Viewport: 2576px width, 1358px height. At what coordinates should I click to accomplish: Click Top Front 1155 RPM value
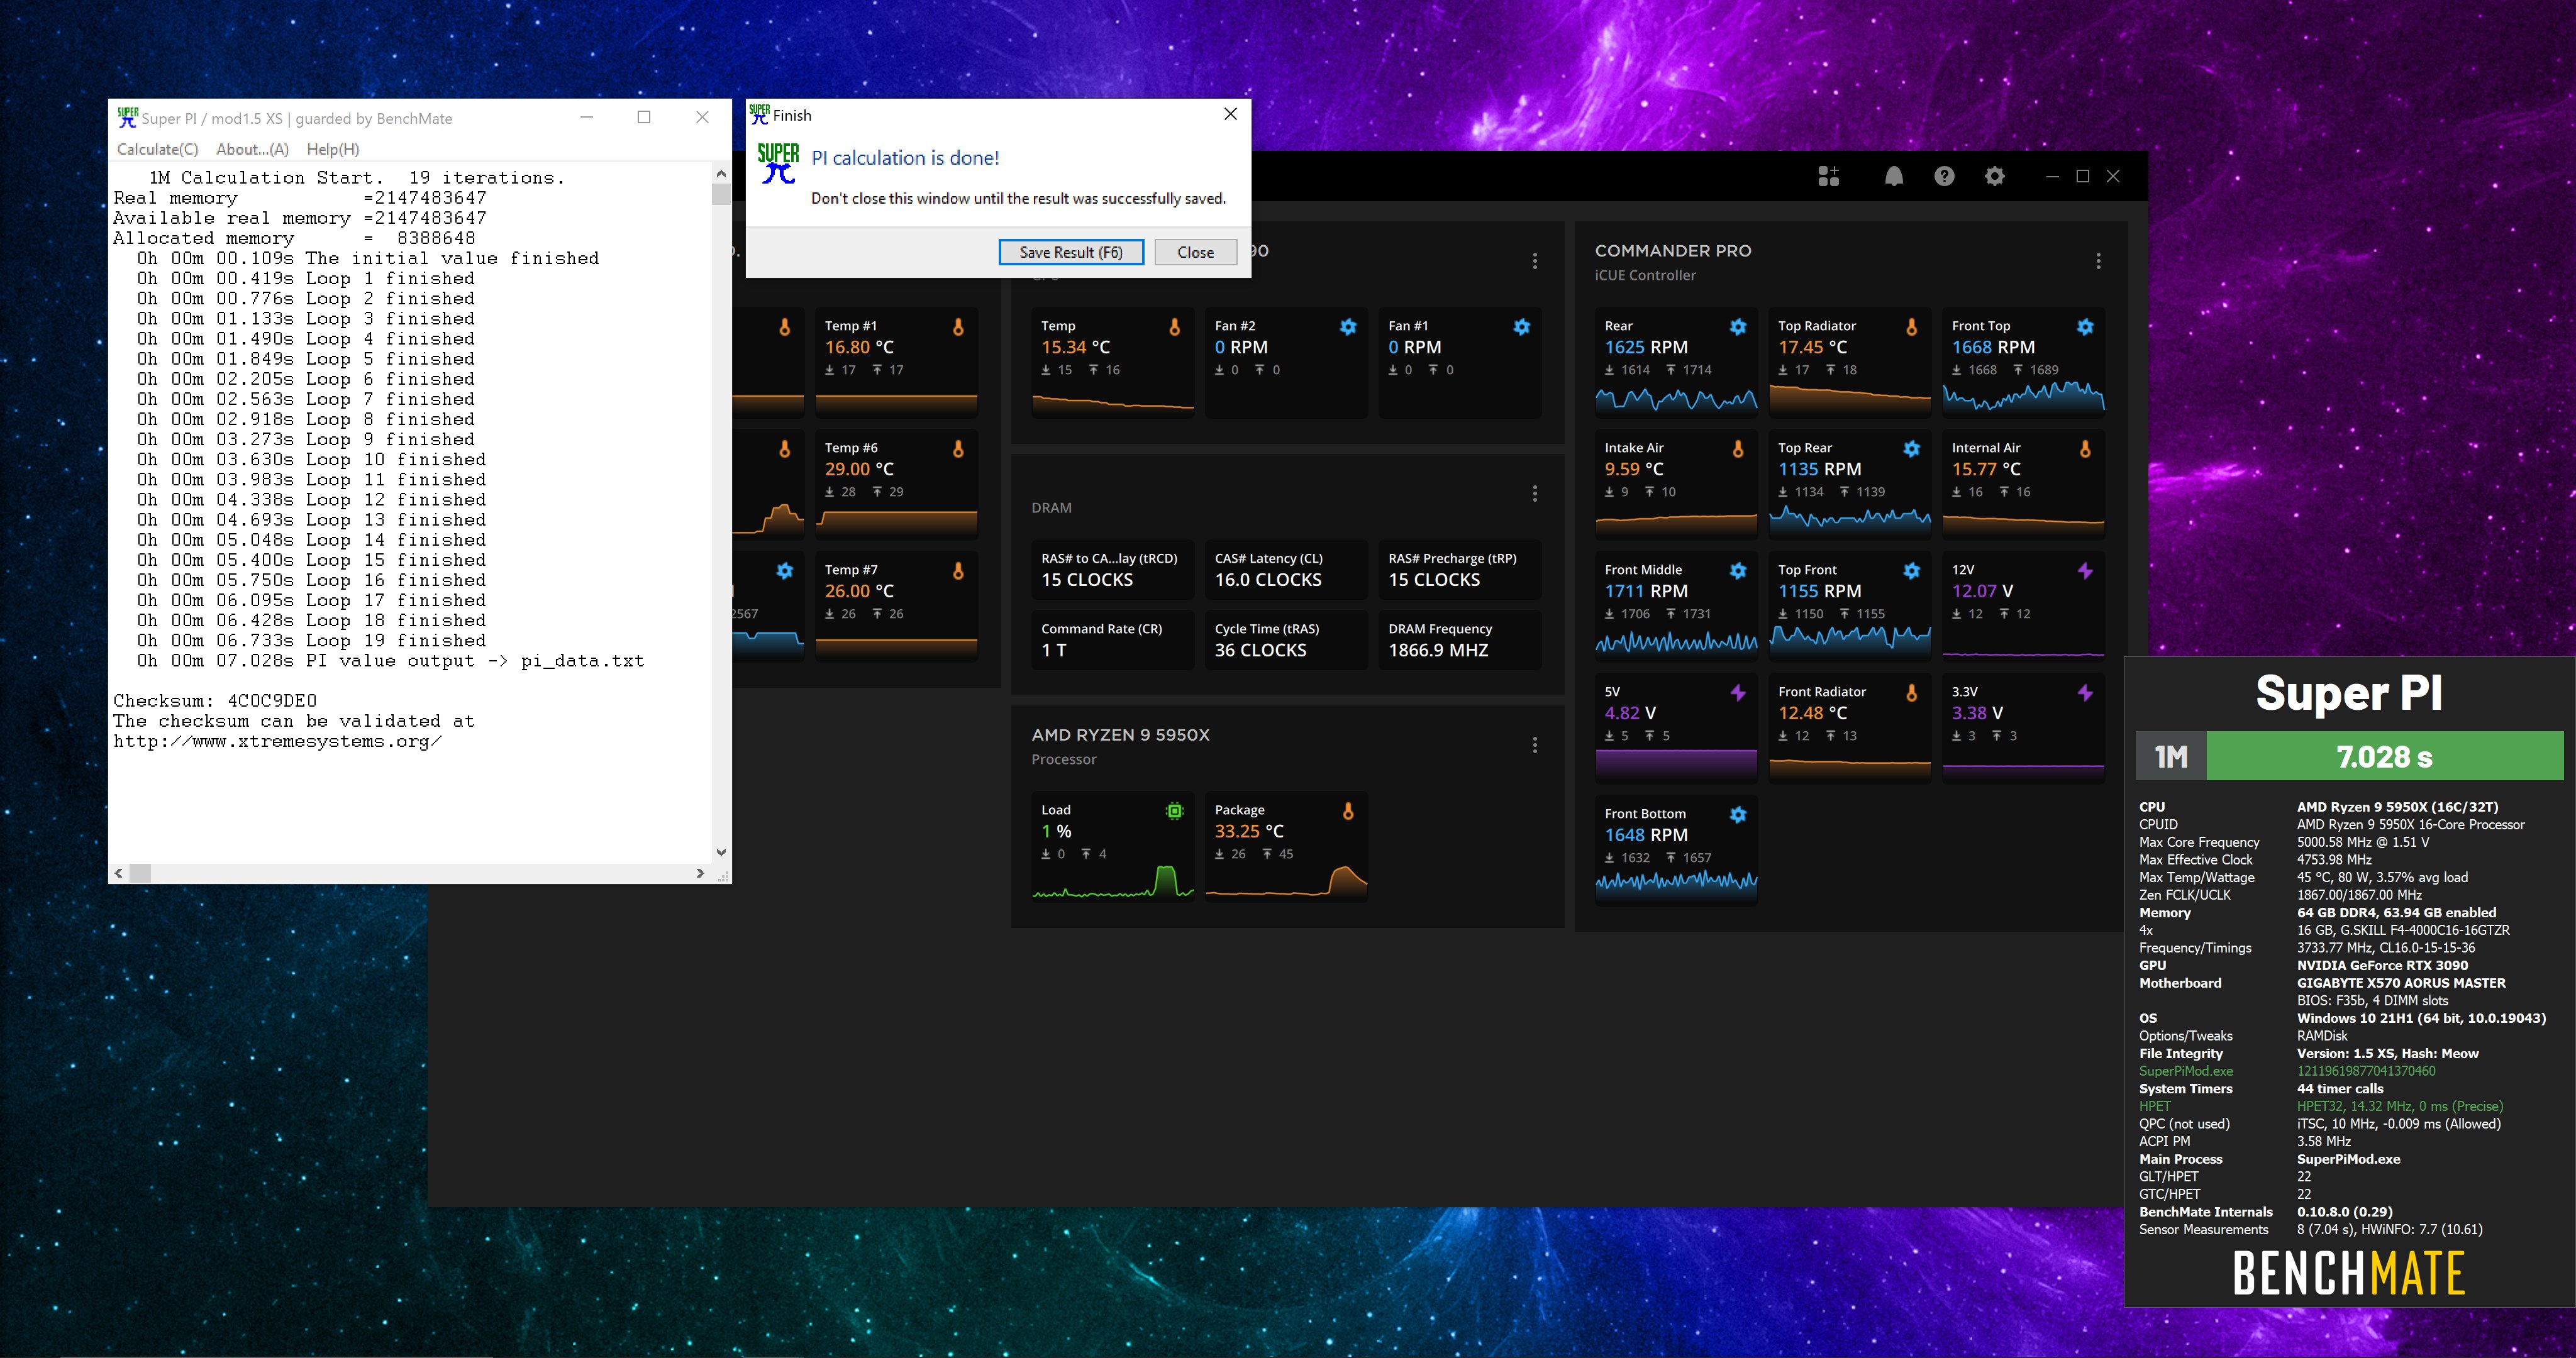coord(1819,591)
